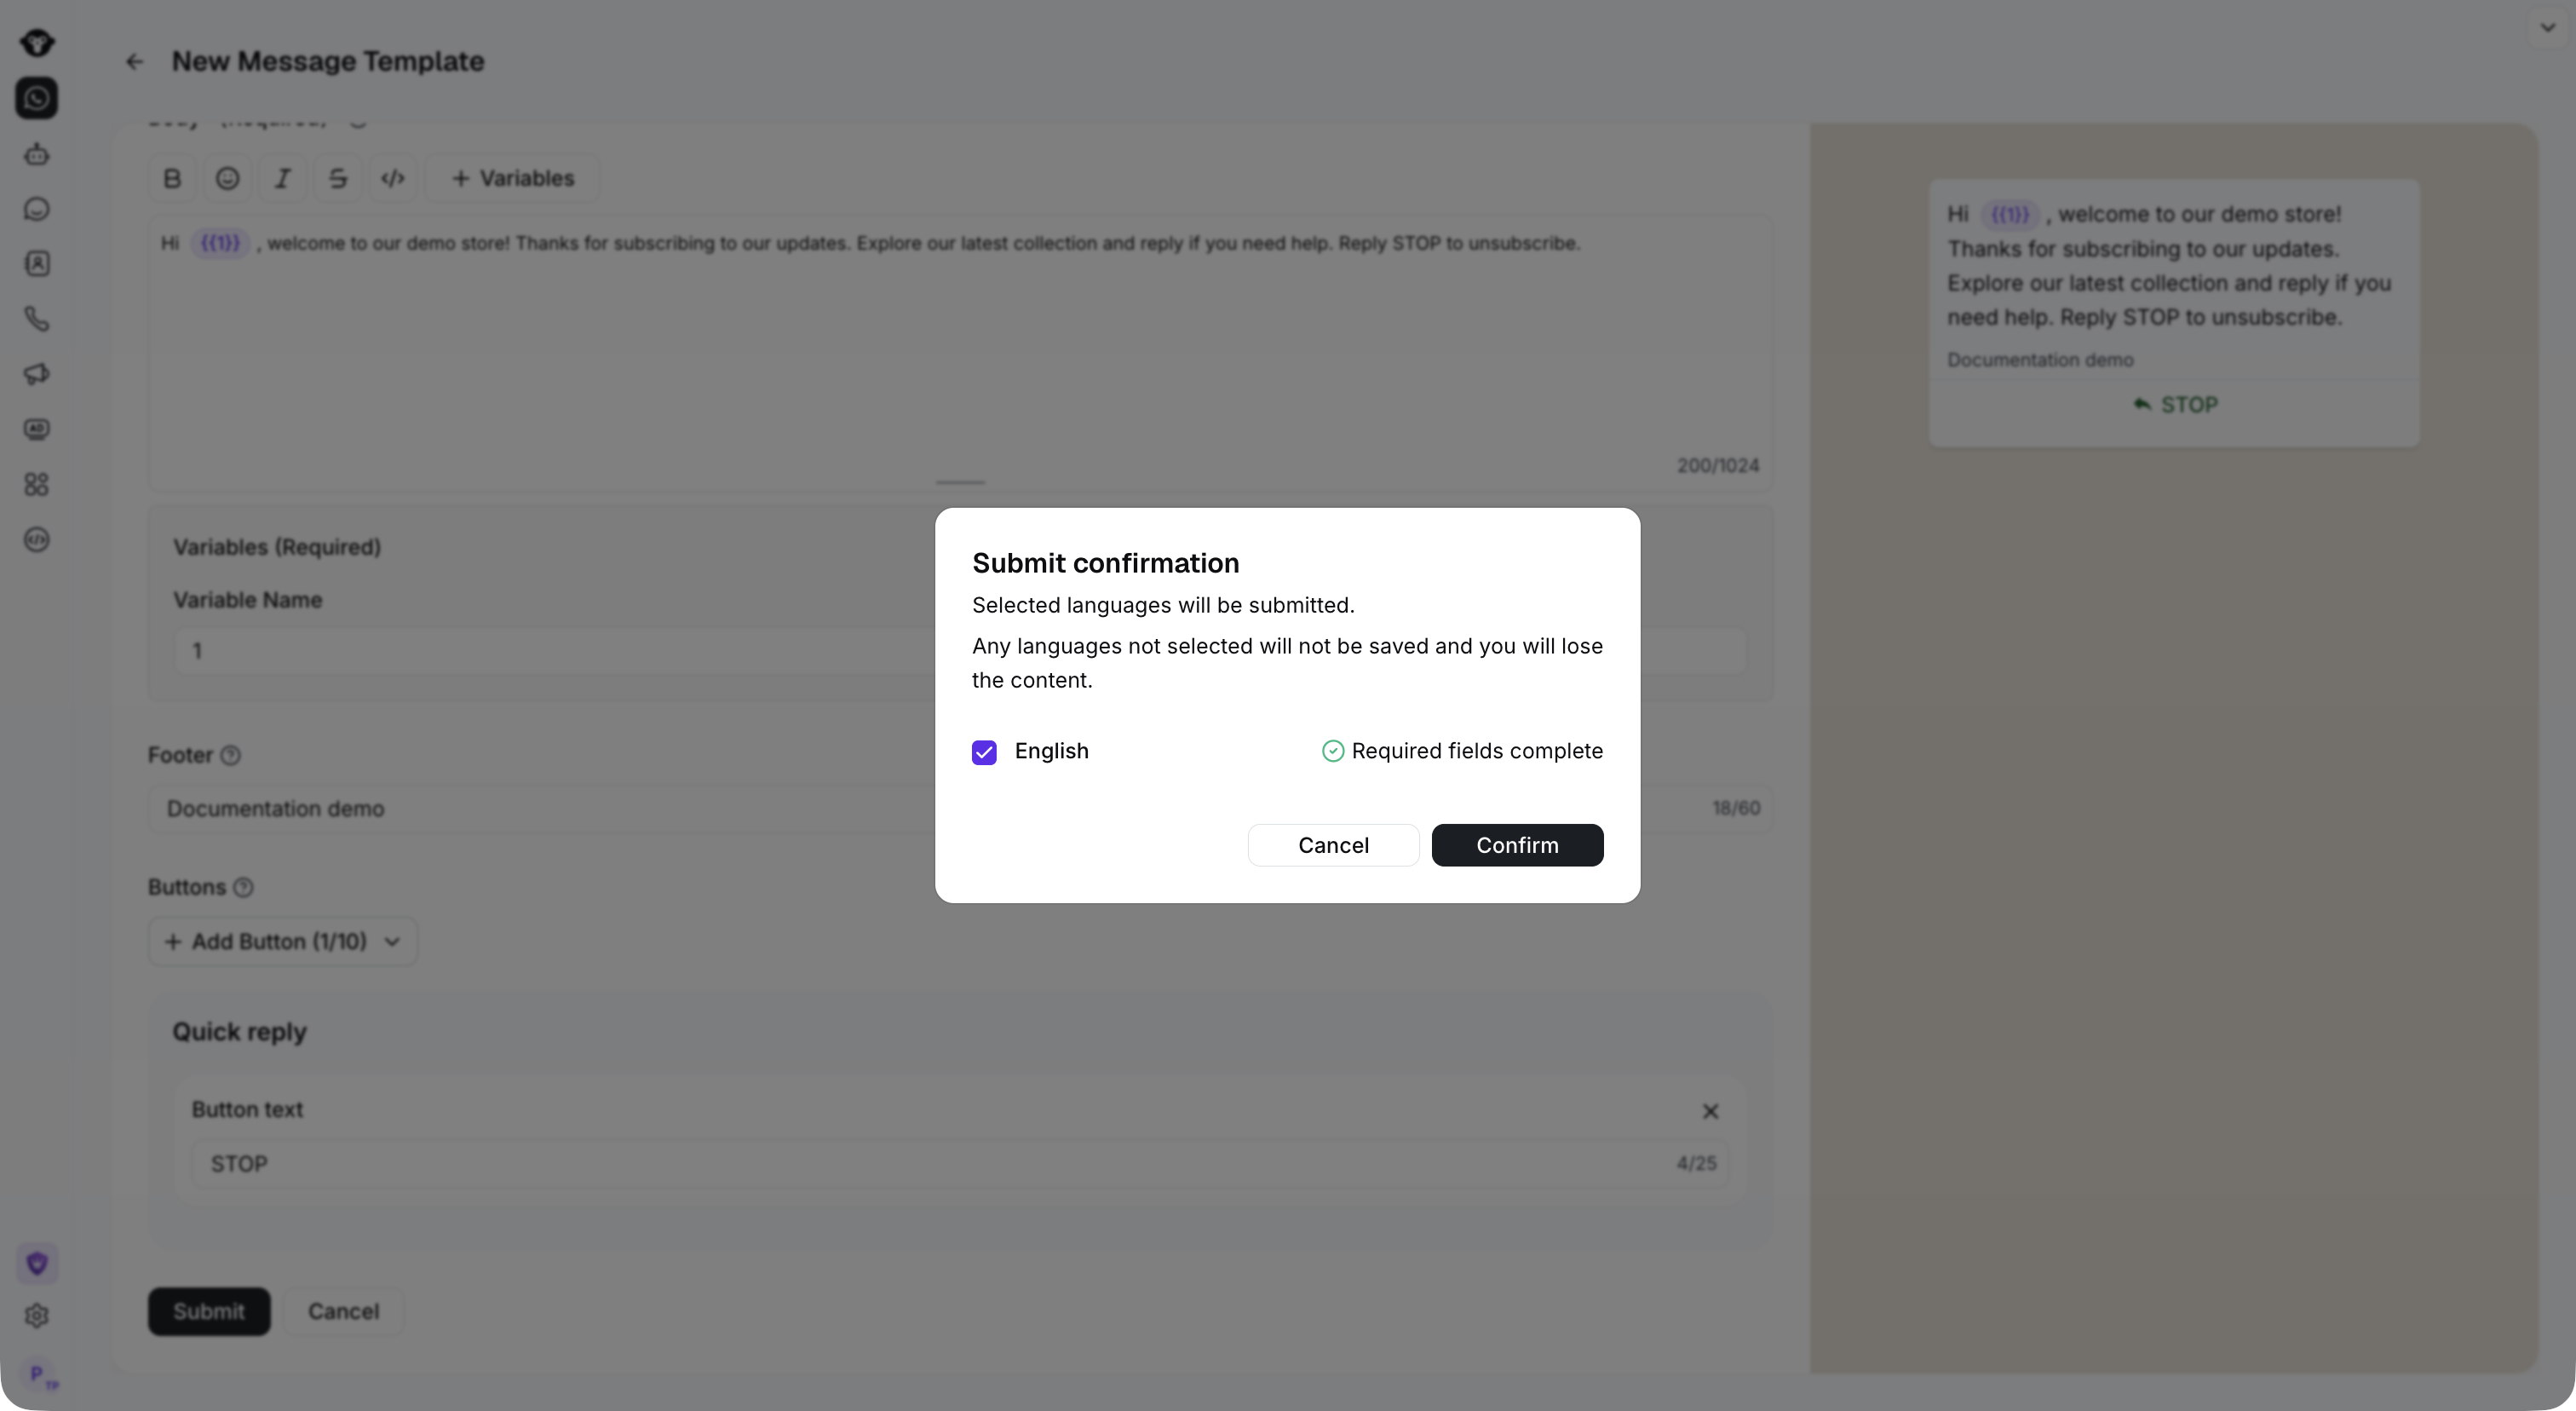Toggle italic formatting in body toolbar
Screen dimensions: 2576x1411
click(283, 178)
